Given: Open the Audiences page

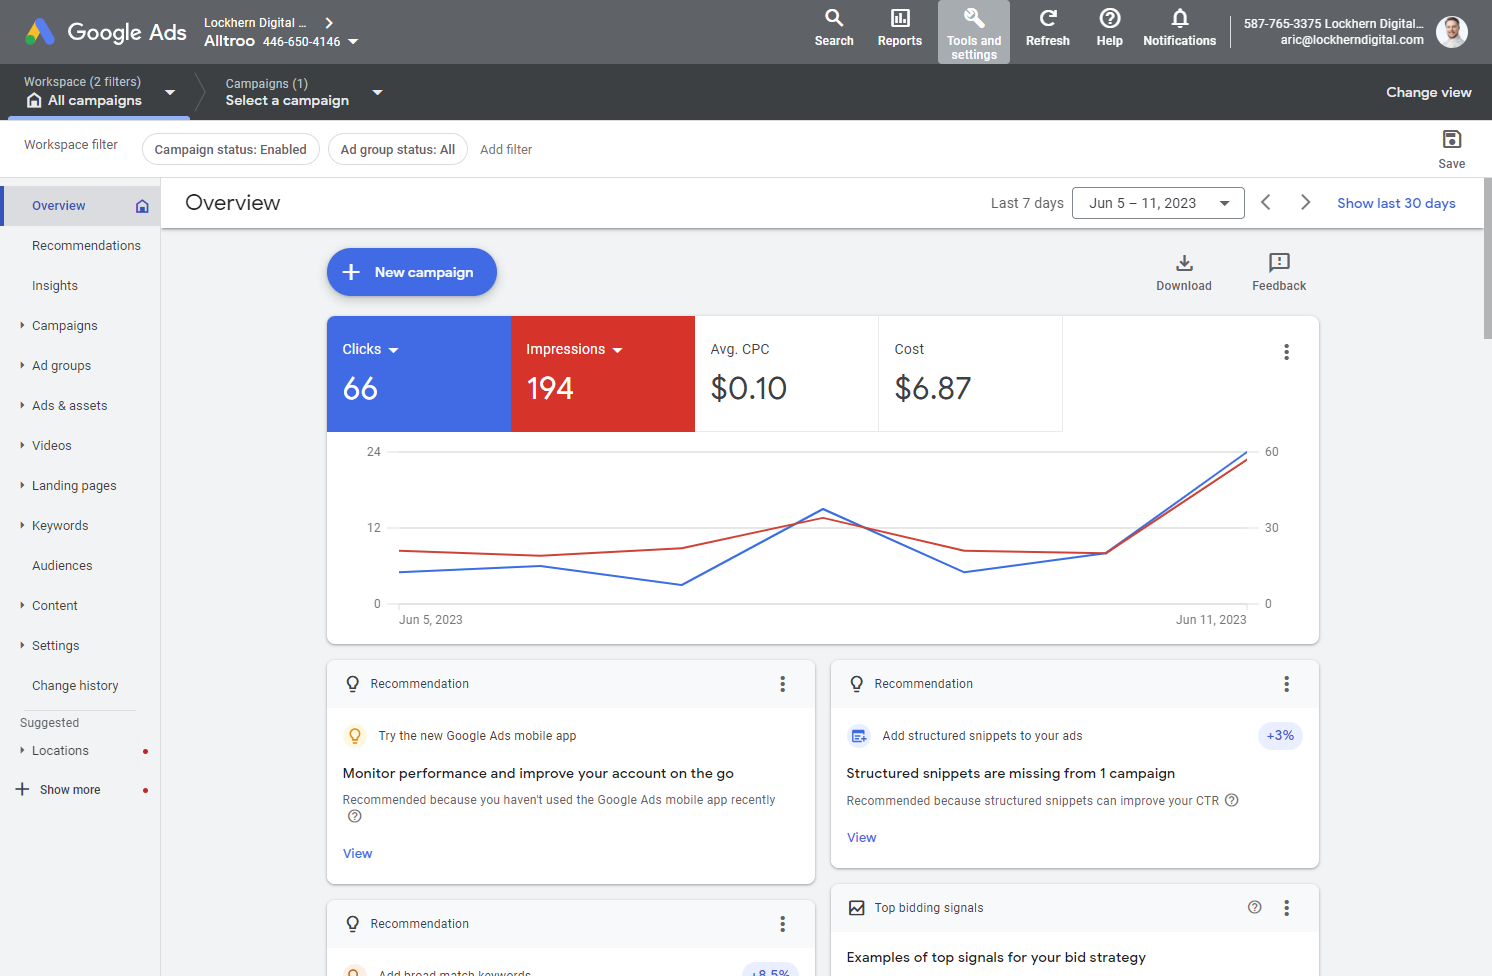Looking at the screenshot, I should pyautogui.click(x=62, y=566).
